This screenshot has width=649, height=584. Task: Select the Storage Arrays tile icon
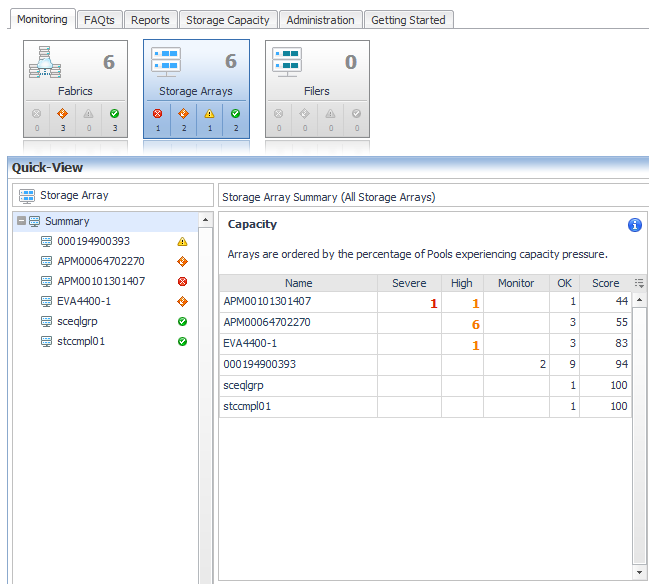[x=166, y=62]
